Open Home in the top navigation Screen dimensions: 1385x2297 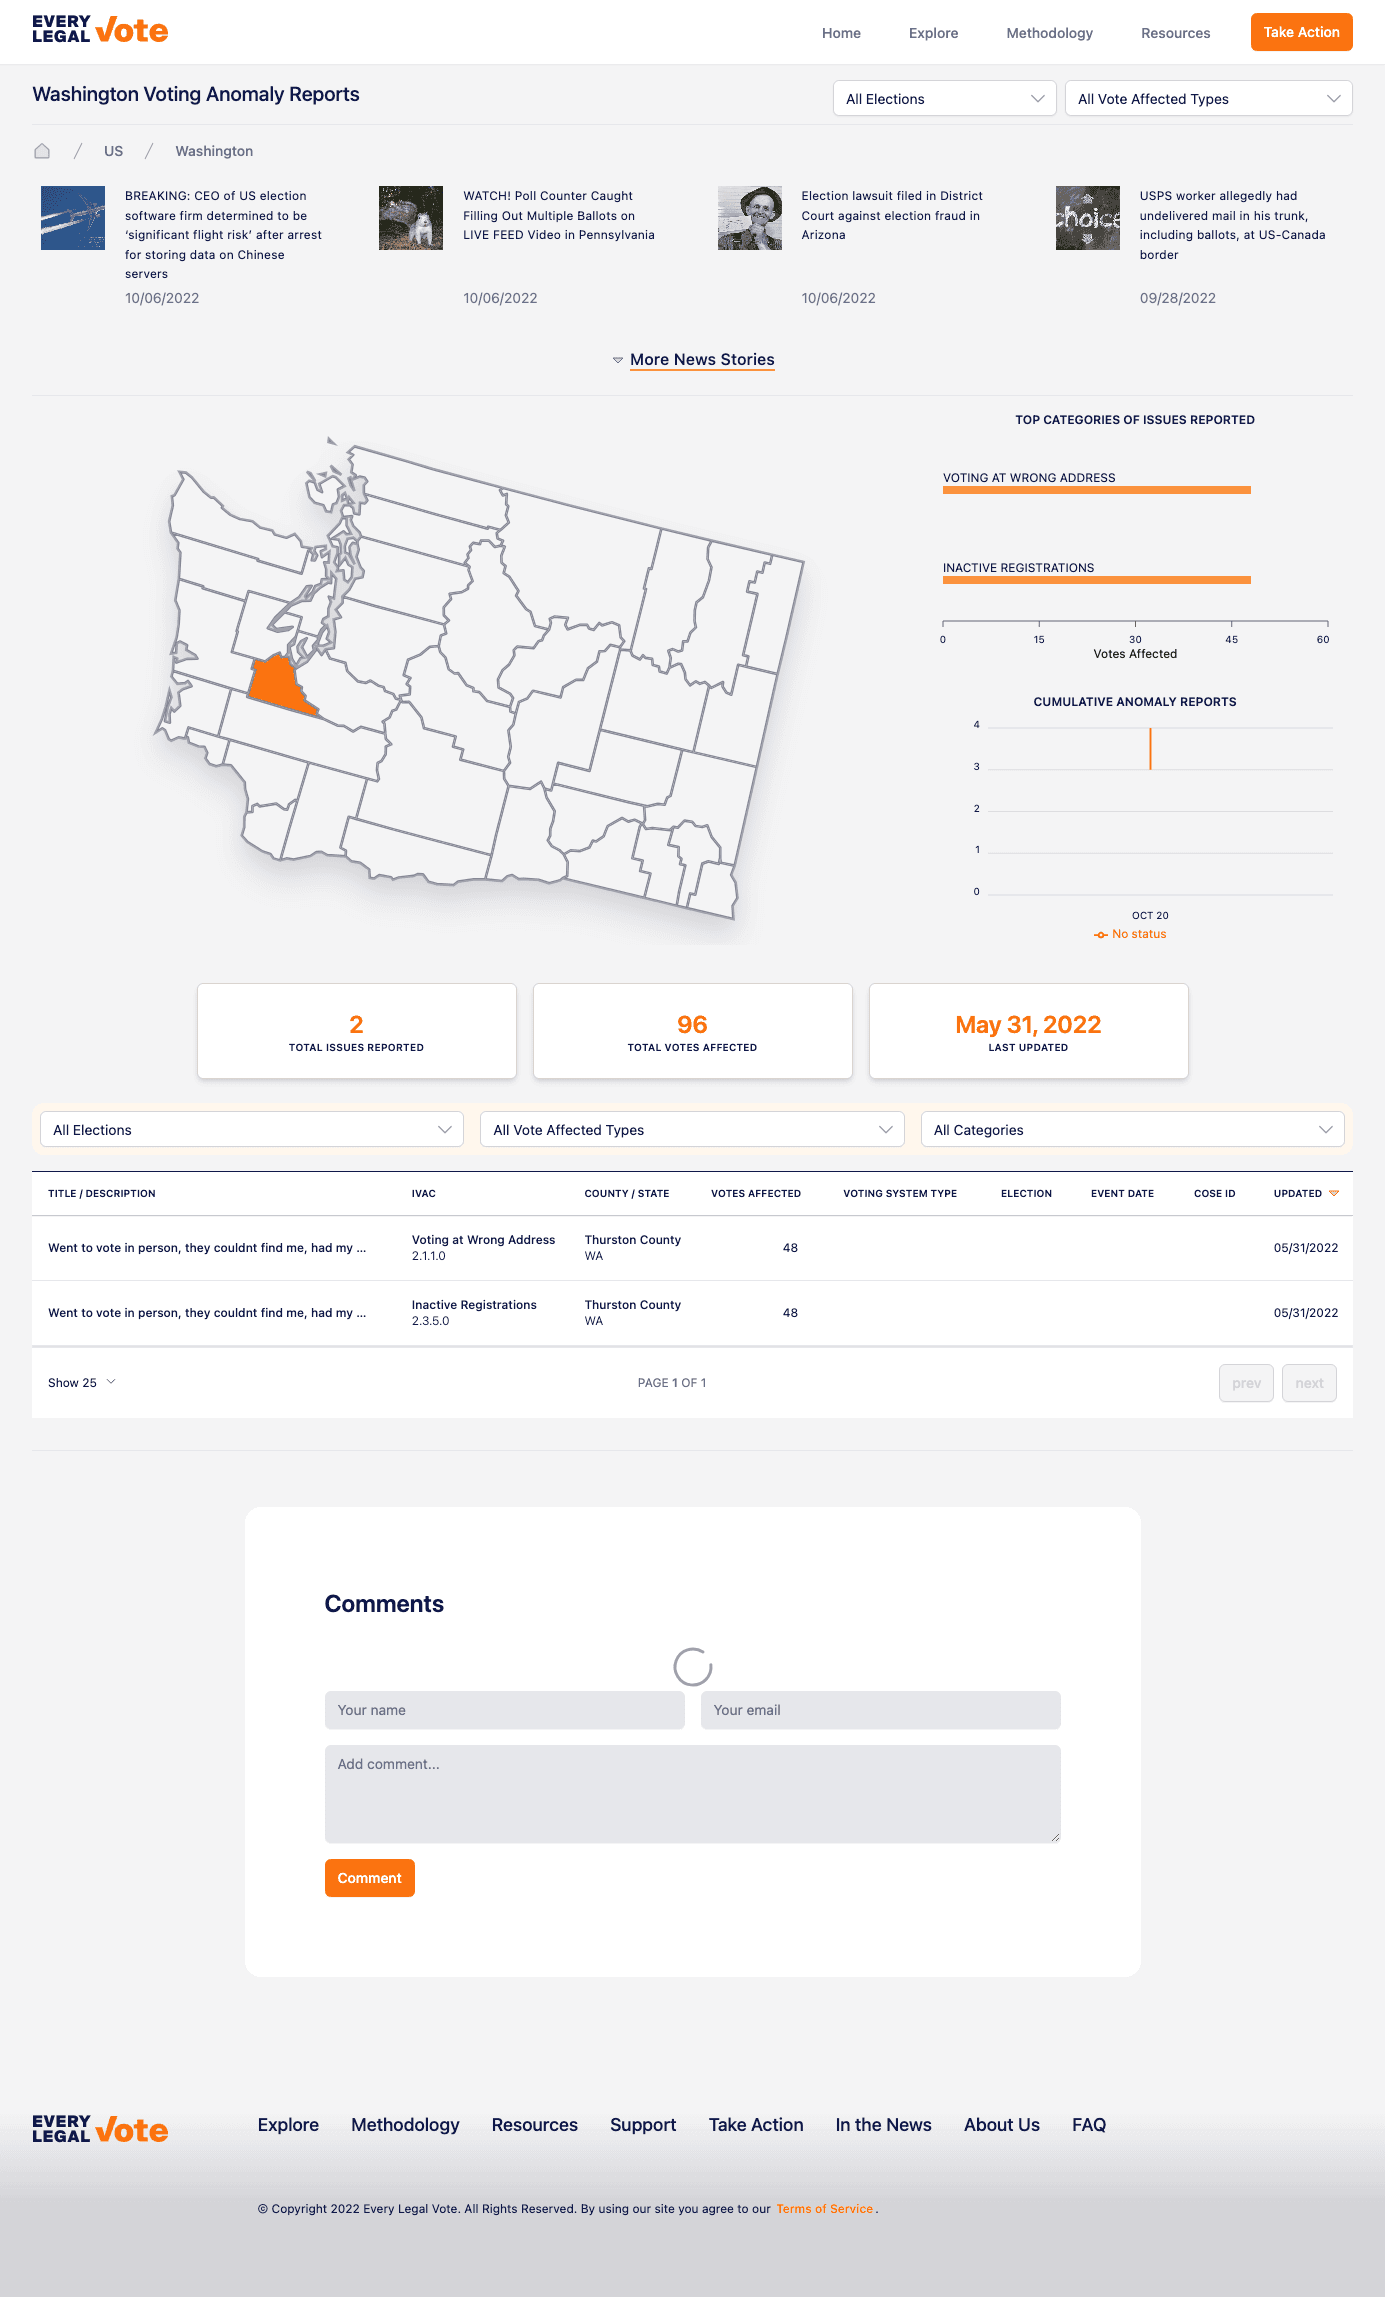click(x=841, y=33)
